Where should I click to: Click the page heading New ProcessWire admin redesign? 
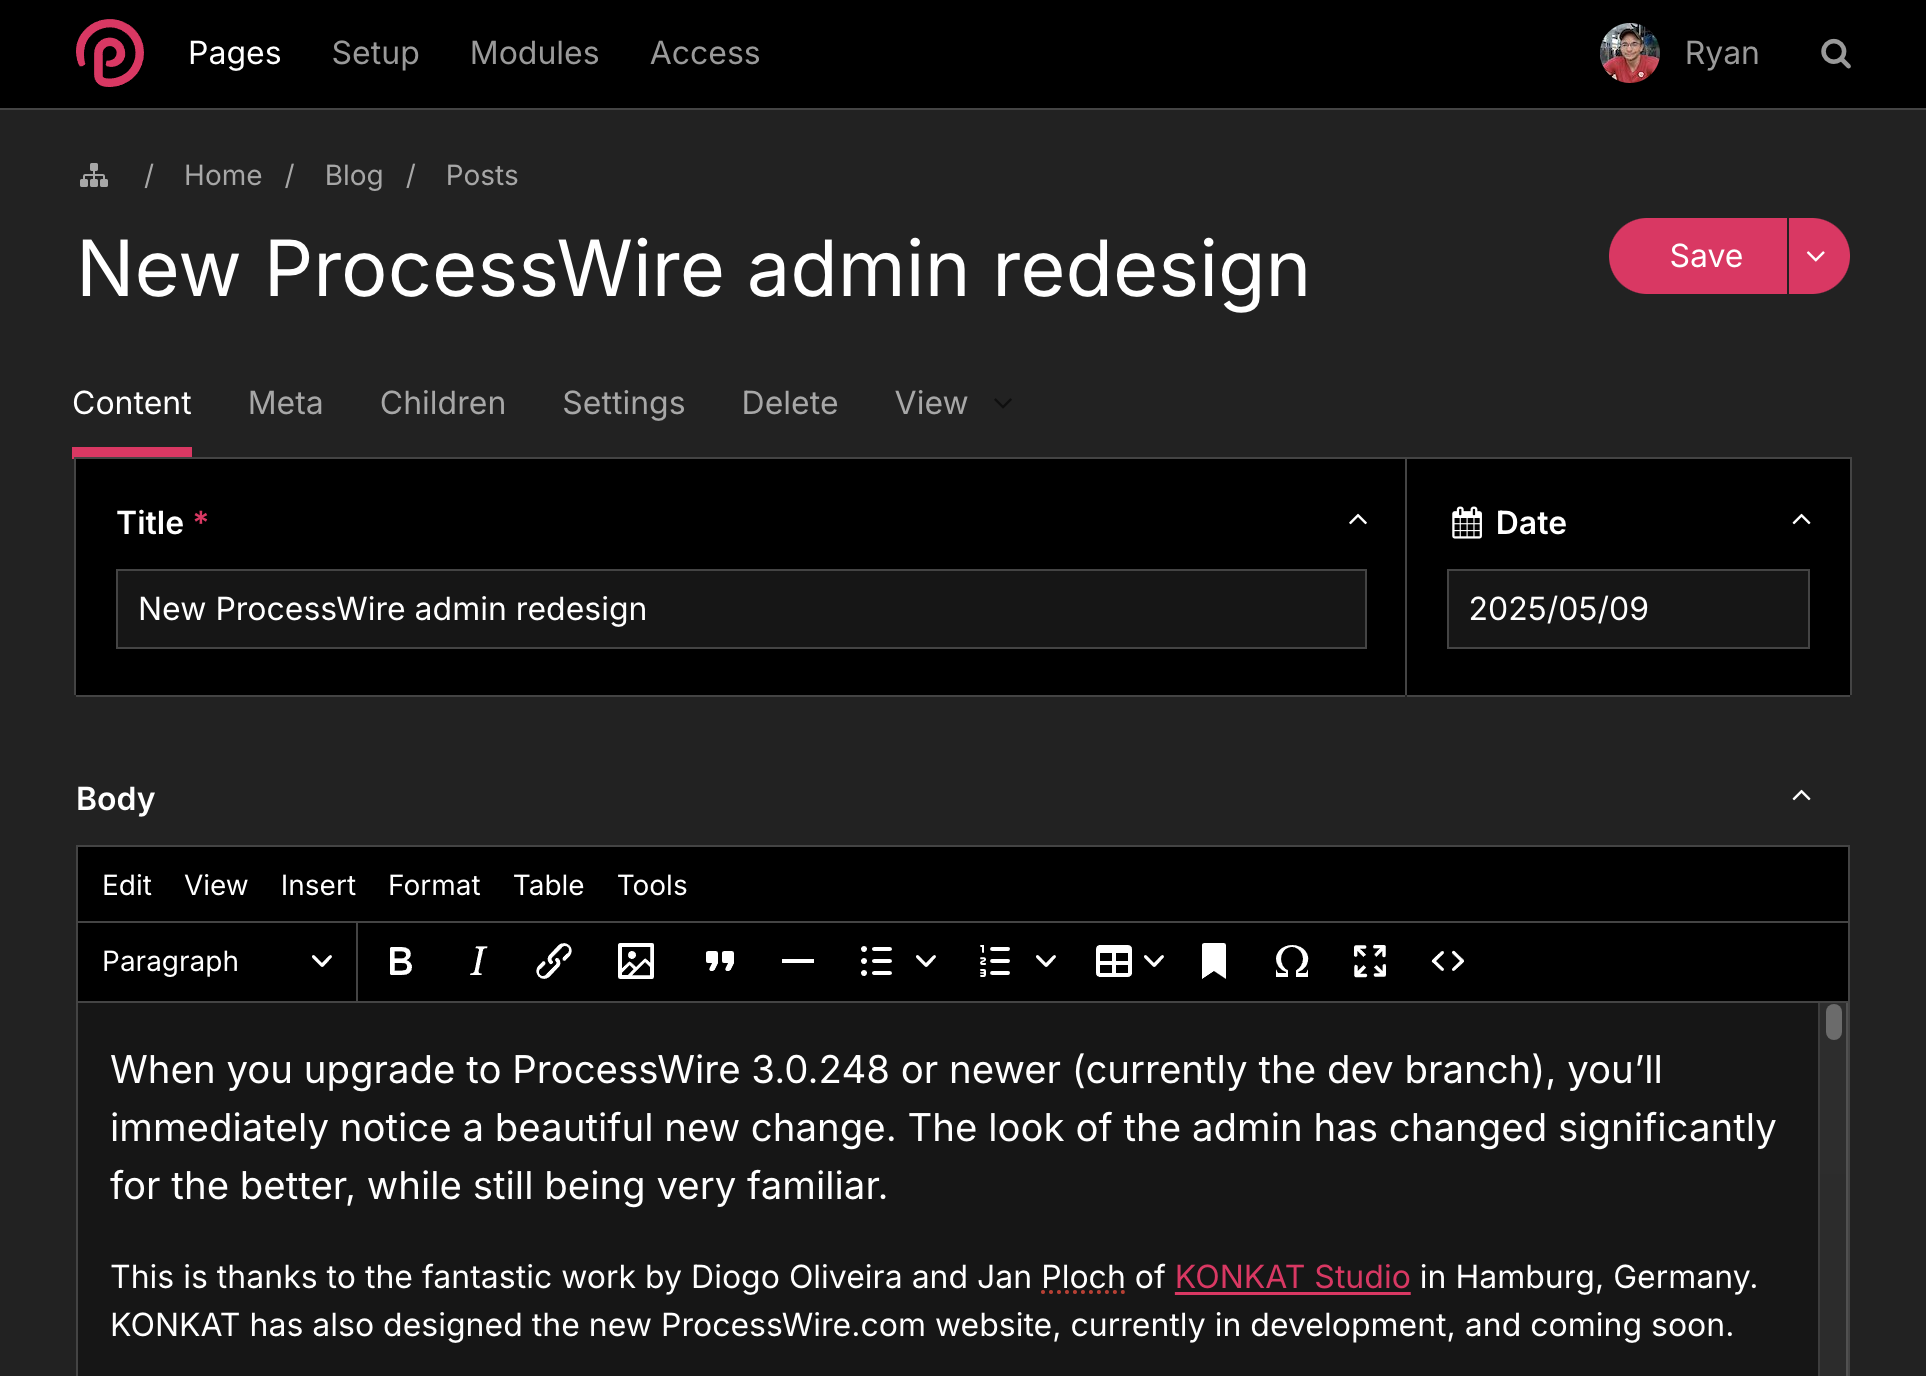[x=693, y=269]
